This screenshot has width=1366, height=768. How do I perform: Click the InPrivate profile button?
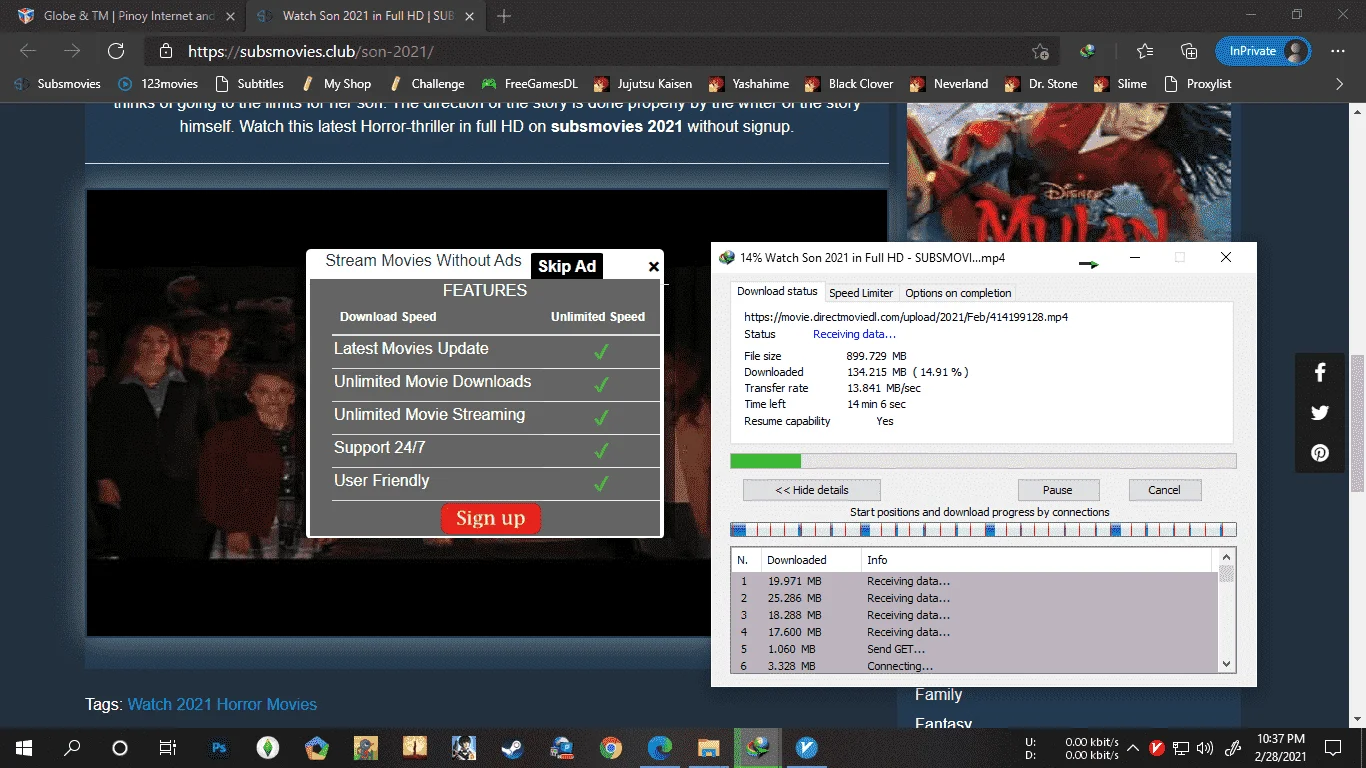1263,51
